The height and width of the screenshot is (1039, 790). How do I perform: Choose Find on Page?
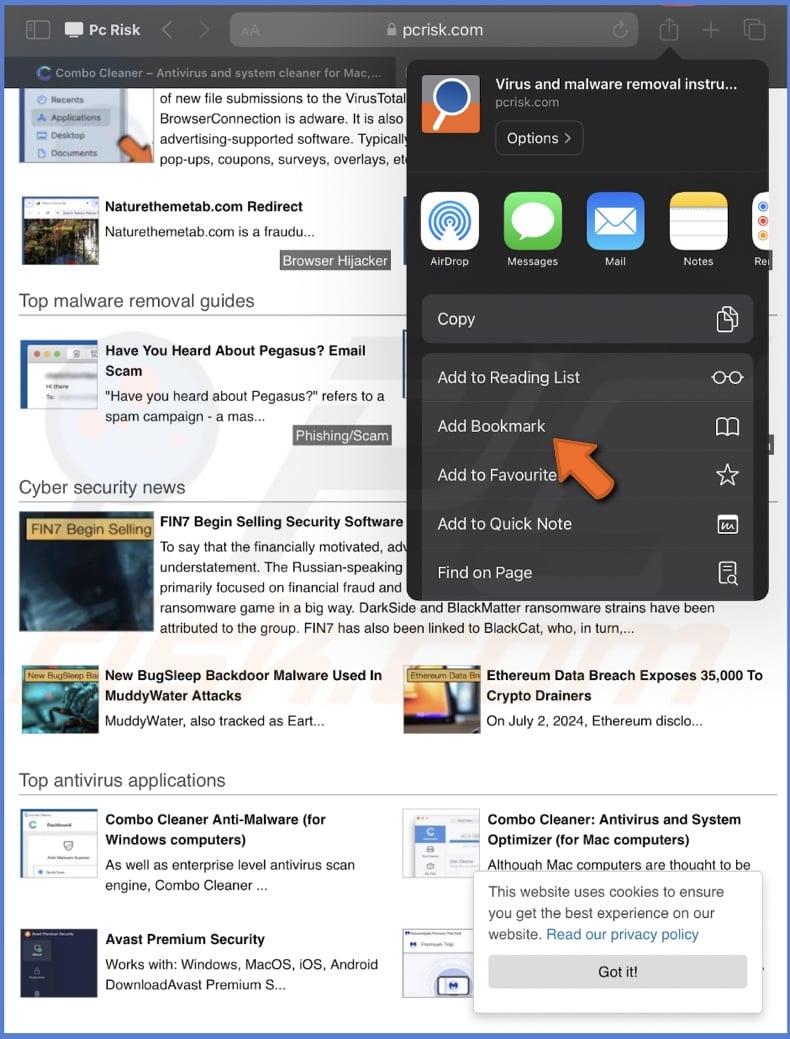[587, 573]
